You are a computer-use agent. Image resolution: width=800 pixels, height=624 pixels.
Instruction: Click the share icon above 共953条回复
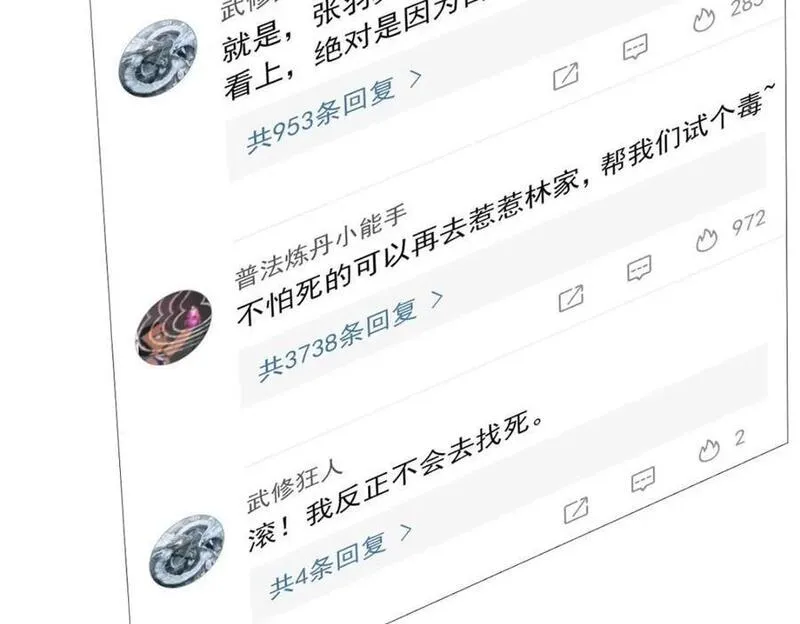[566, 77]
